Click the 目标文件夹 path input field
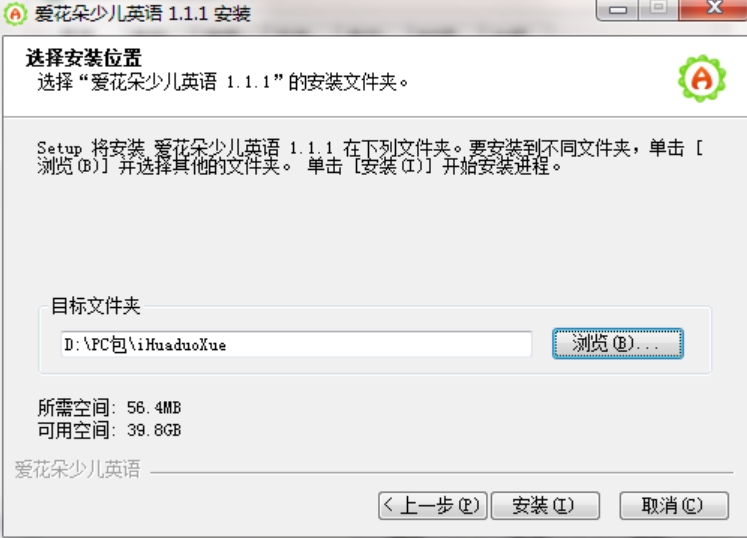This screenshot has width=747, height=538. [296, 344]
